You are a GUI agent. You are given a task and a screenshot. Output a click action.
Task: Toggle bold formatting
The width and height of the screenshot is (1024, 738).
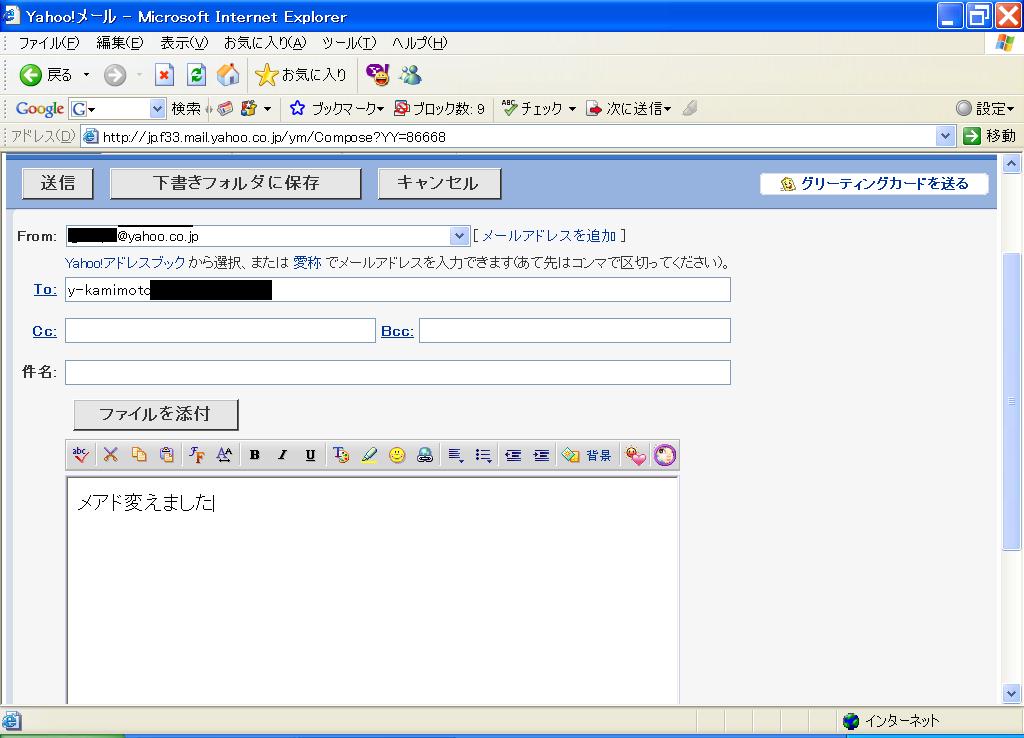click(x=255, y=455)
